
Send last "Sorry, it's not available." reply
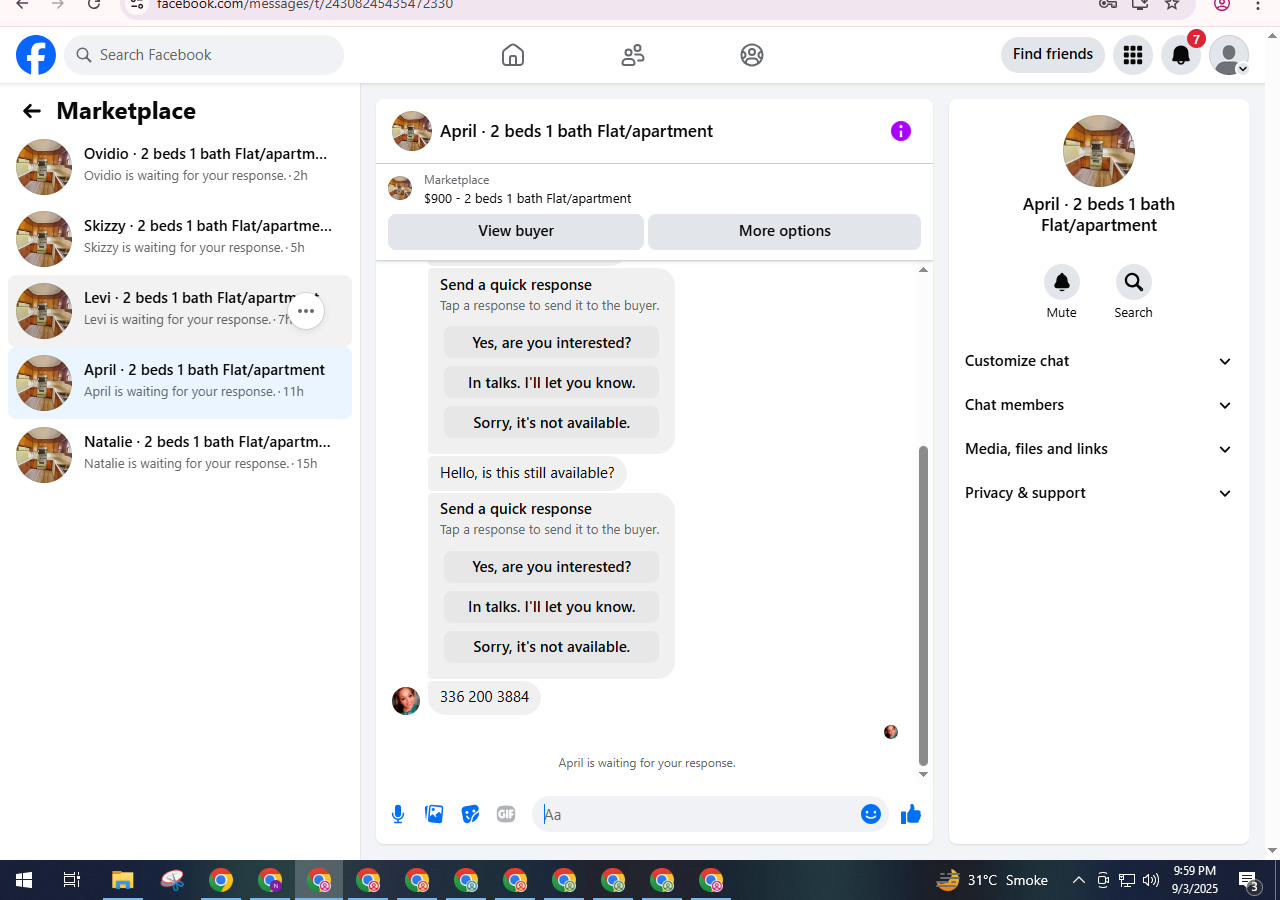[552, 647]
